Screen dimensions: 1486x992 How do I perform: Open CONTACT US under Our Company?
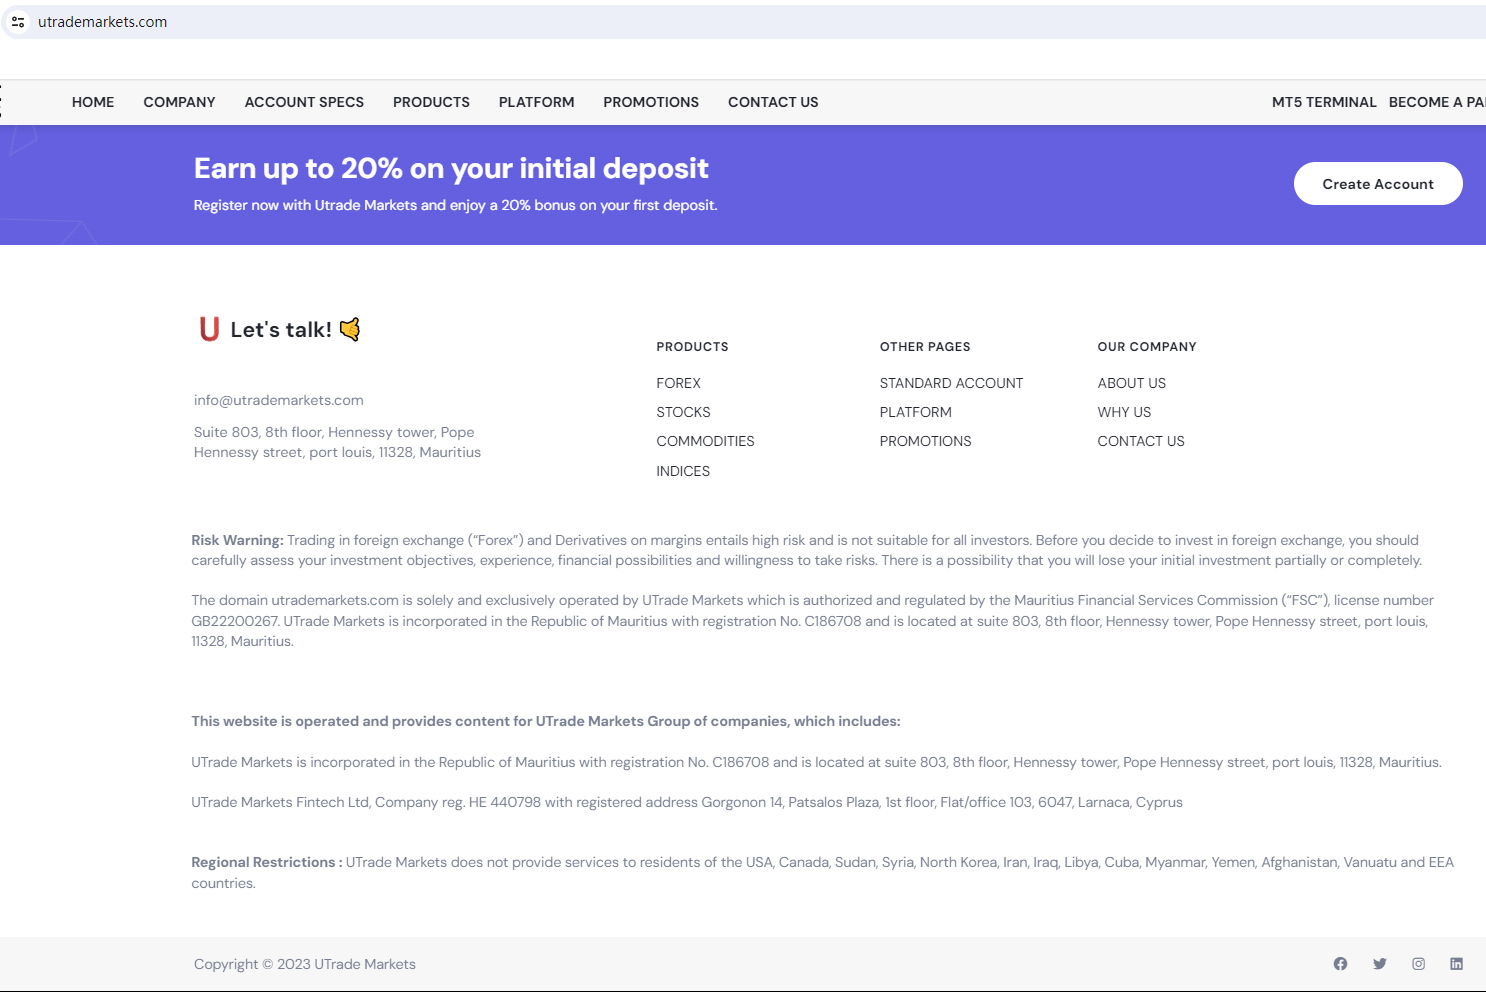(x=1141, y=441)
